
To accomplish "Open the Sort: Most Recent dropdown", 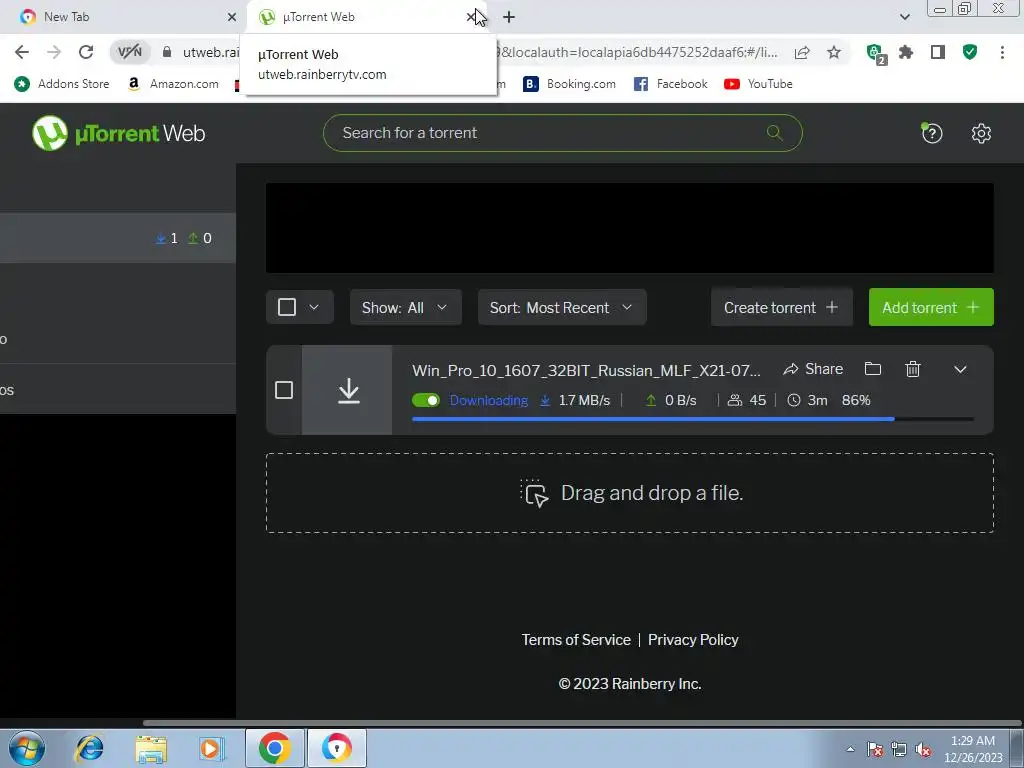I will [562, 307].
